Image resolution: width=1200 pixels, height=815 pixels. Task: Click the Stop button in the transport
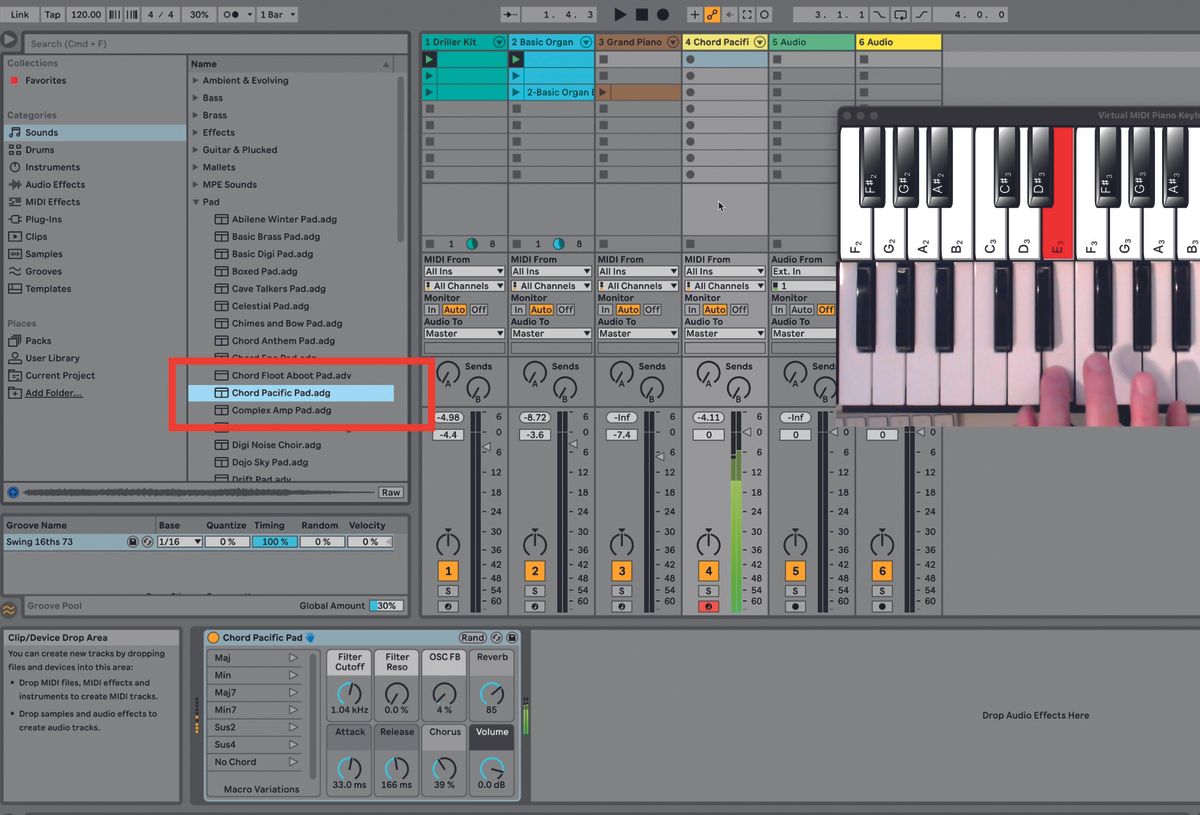[x=642, y=15]
